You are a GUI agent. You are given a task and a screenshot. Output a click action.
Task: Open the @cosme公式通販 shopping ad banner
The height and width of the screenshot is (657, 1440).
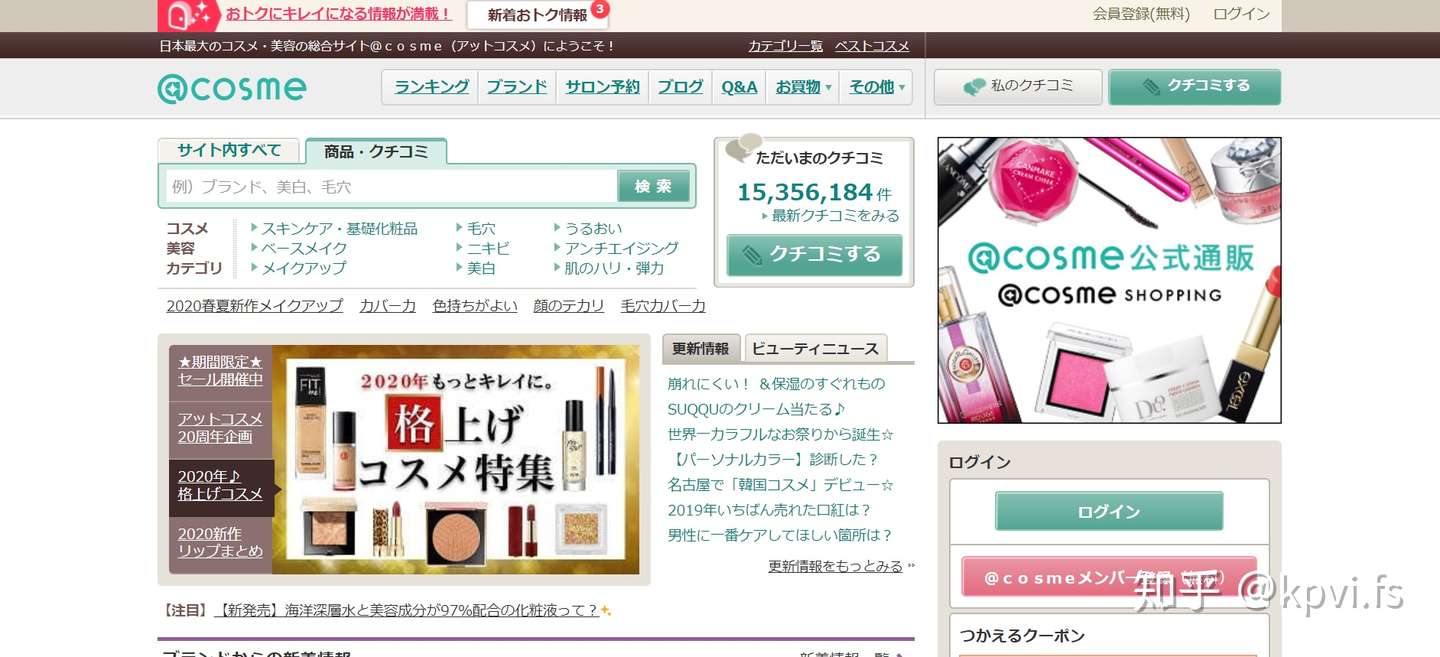coord(1109,280)
